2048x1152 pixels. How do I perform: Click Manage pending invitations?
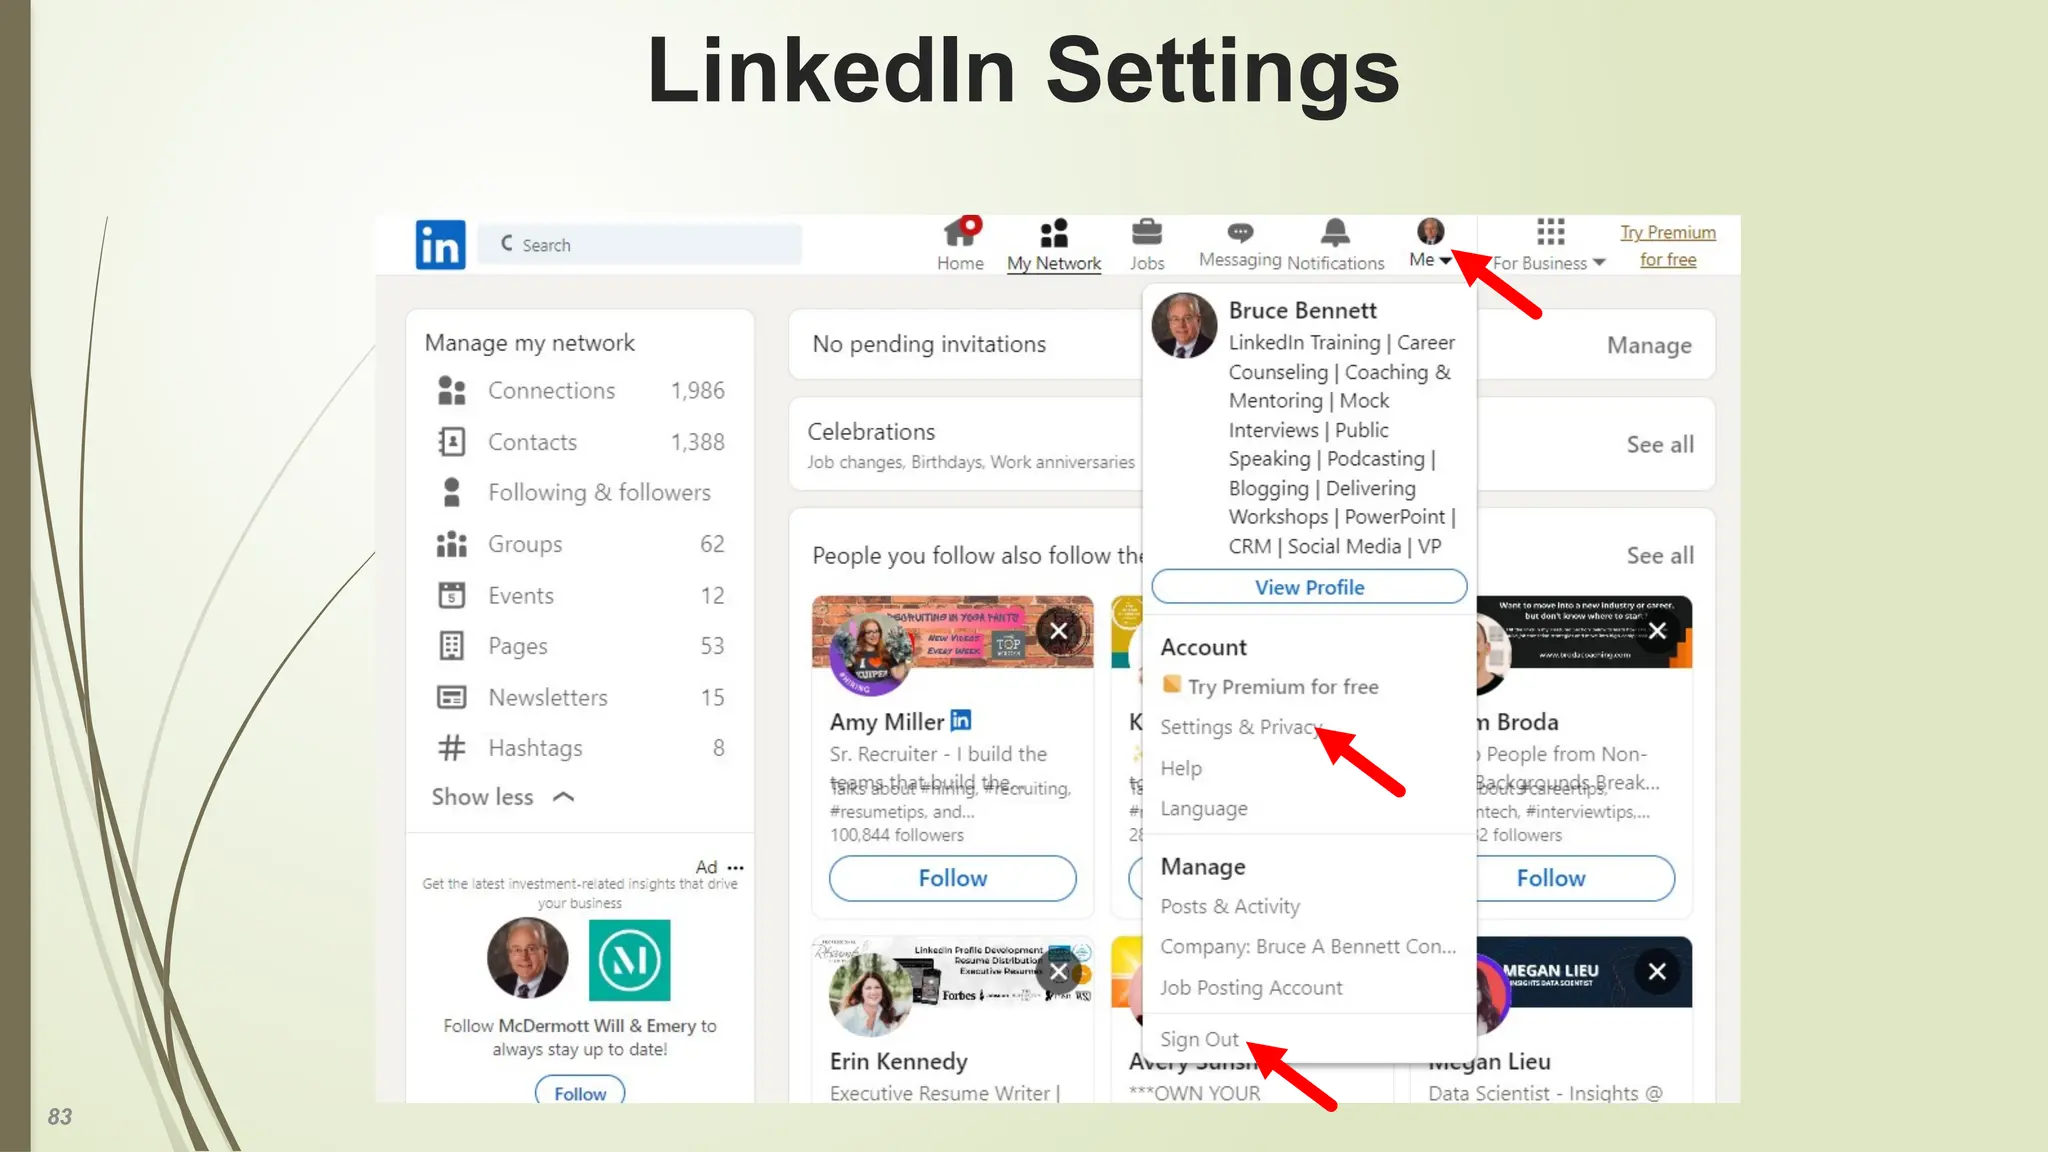(x=1649, y=346)
